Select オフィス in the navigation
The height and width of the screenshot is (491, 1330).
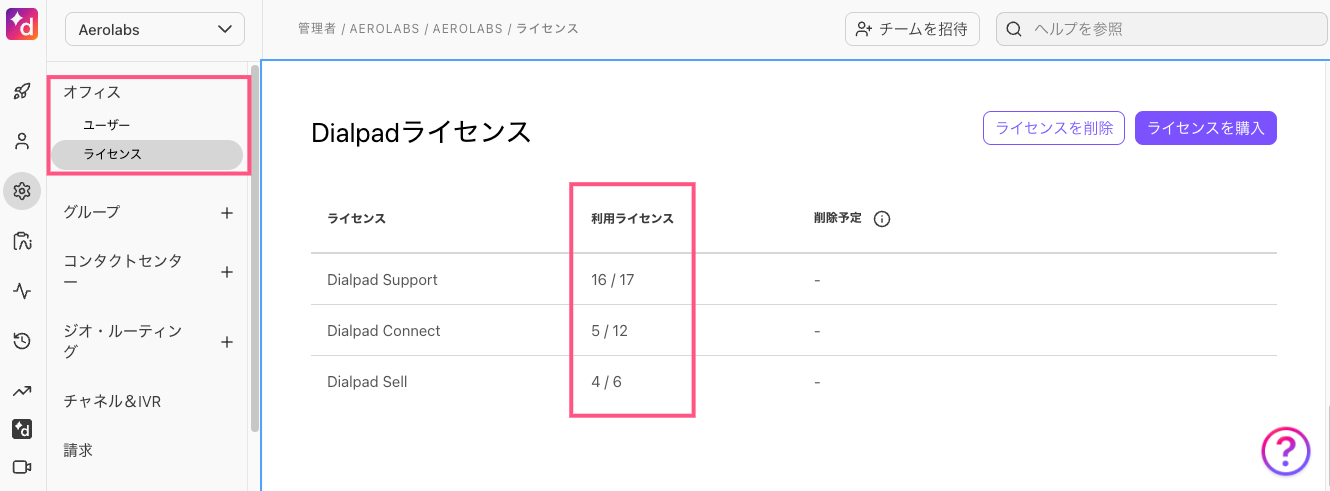[92, 92]
